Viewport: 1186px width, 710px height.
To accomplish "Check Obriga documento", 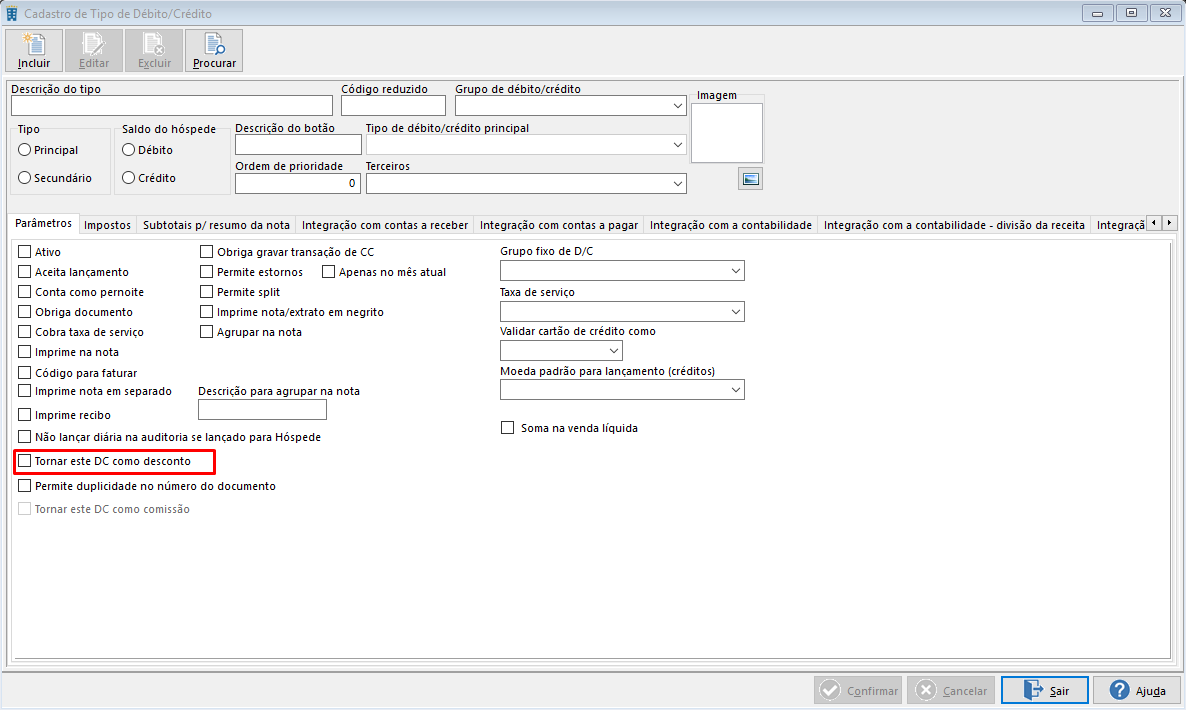I will [x=24, y=312].
